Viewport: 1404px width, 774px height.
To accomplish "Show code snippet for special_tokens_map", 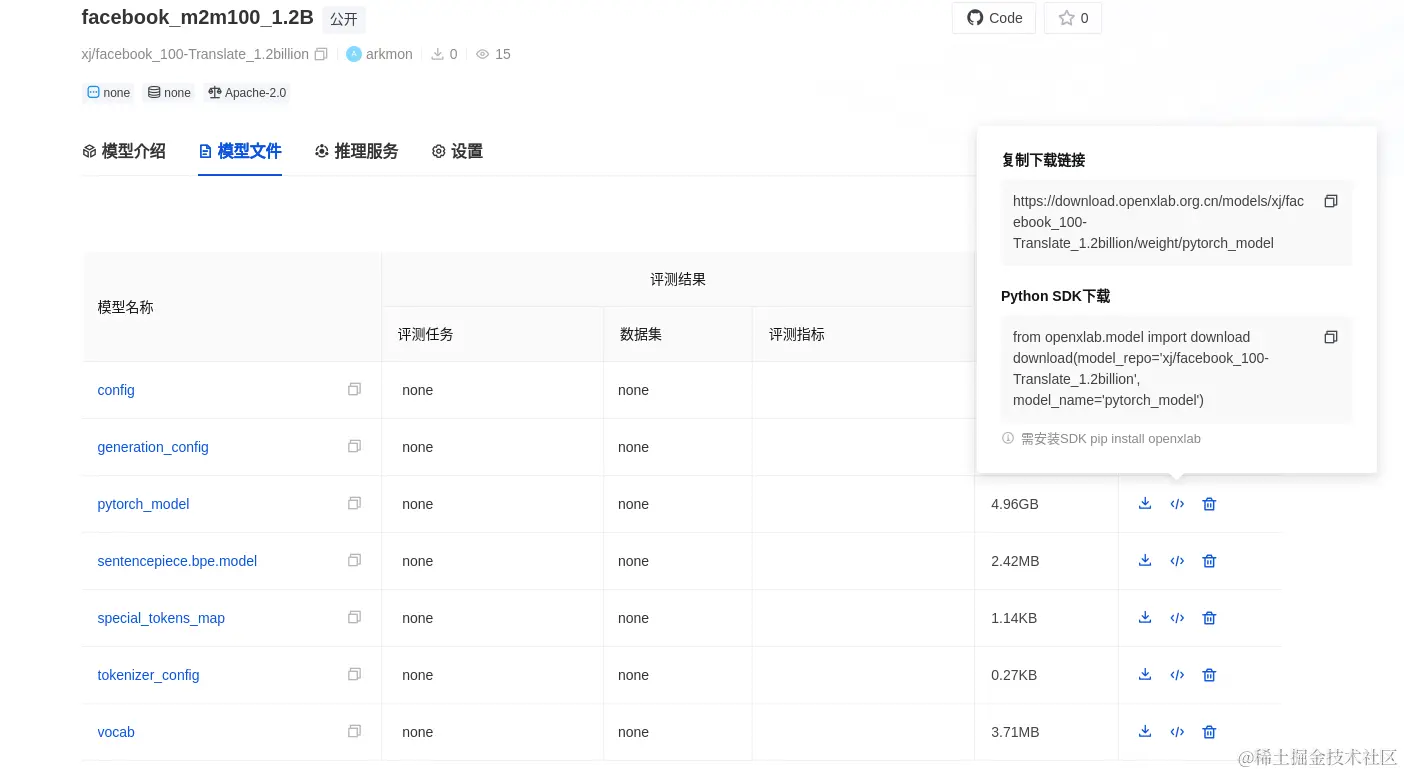I will click(1177, 618).
